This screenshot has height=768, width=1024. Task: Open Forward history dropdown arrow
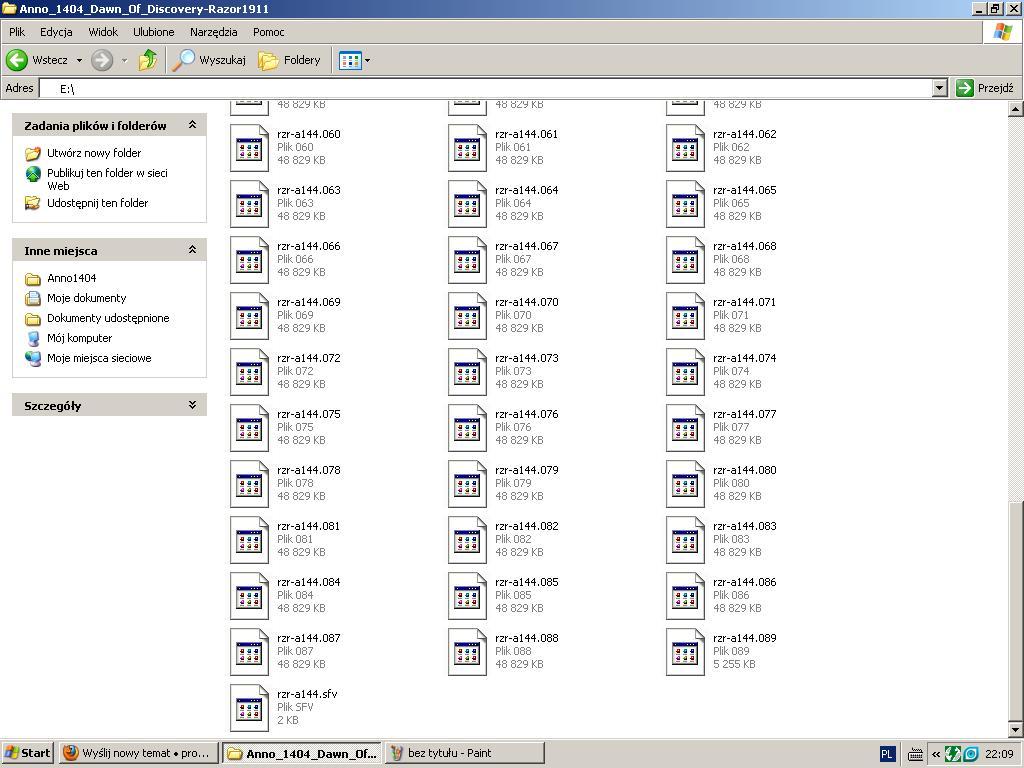pos(124,61)
